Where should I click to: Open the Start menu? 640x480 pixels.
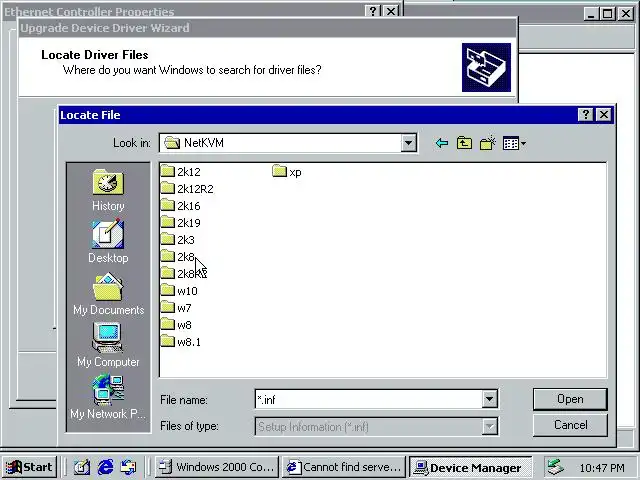pyautogui.click(x=29, y=467)
